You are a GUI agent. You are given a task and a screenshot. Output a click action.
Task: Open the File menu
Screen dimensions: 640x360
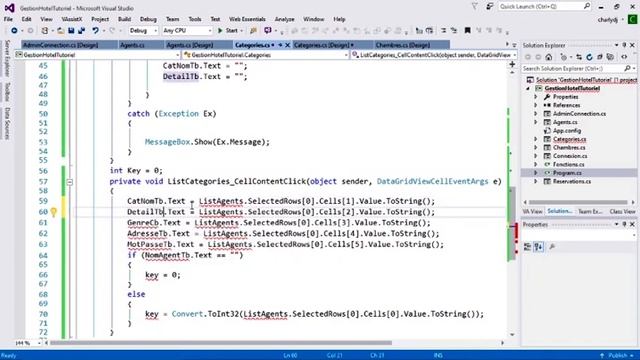(8, 19)
